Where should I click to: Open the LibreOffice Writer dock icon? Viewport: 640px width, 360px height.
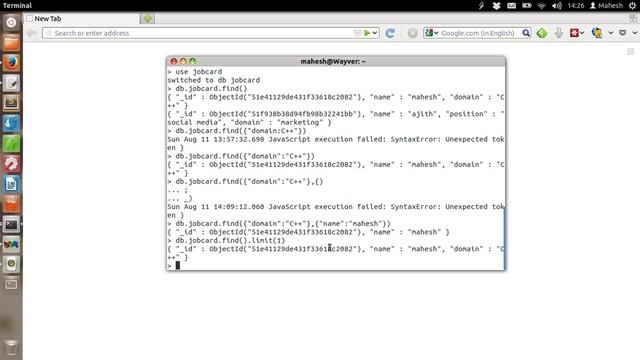click(x=11, y=184)
